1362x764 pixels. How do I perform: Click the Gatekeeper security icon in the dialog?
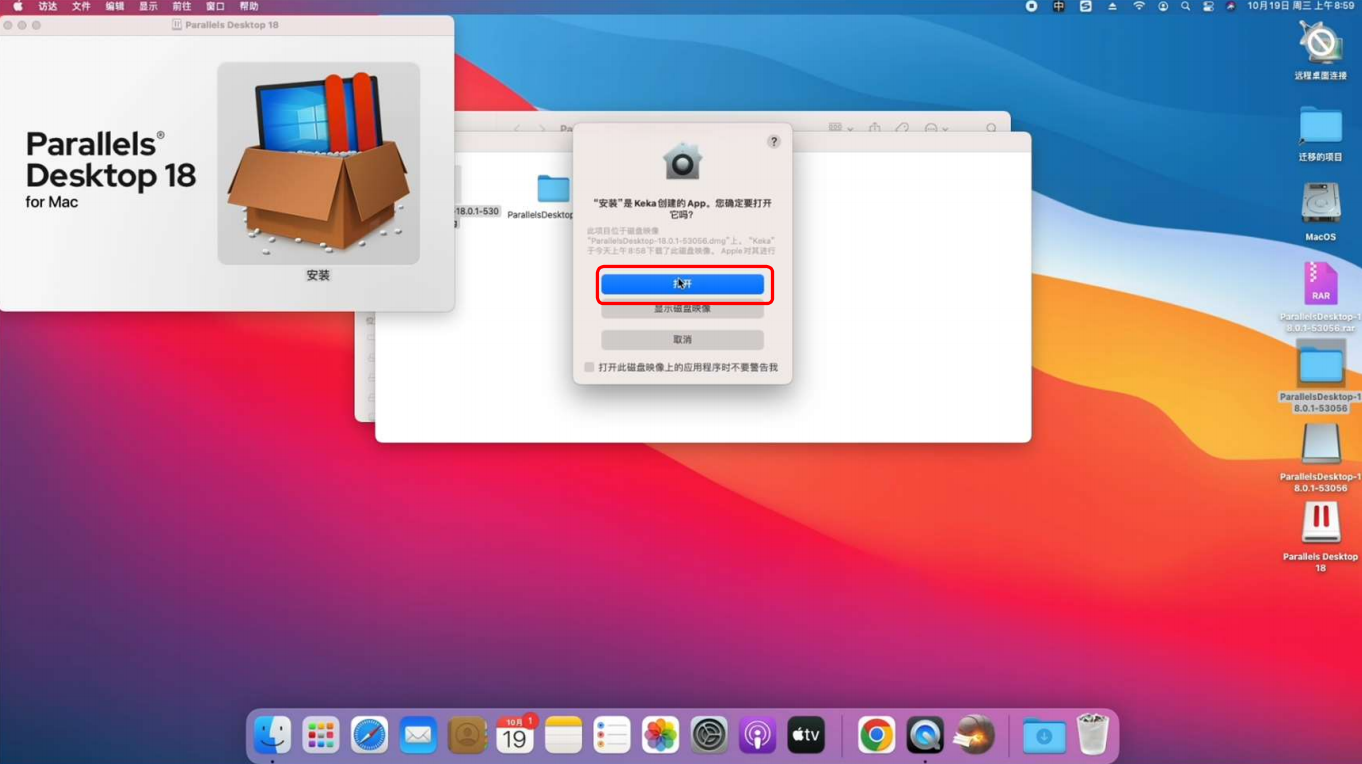[682, 162]
